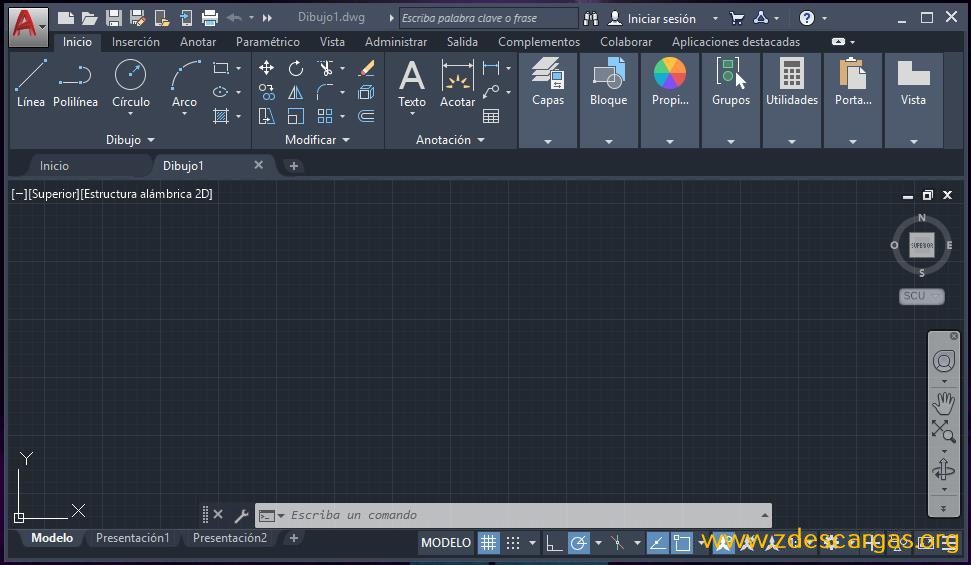971x565 pixels.
Task: Click the Plot printer icon
Action: [x=210, y=18]
